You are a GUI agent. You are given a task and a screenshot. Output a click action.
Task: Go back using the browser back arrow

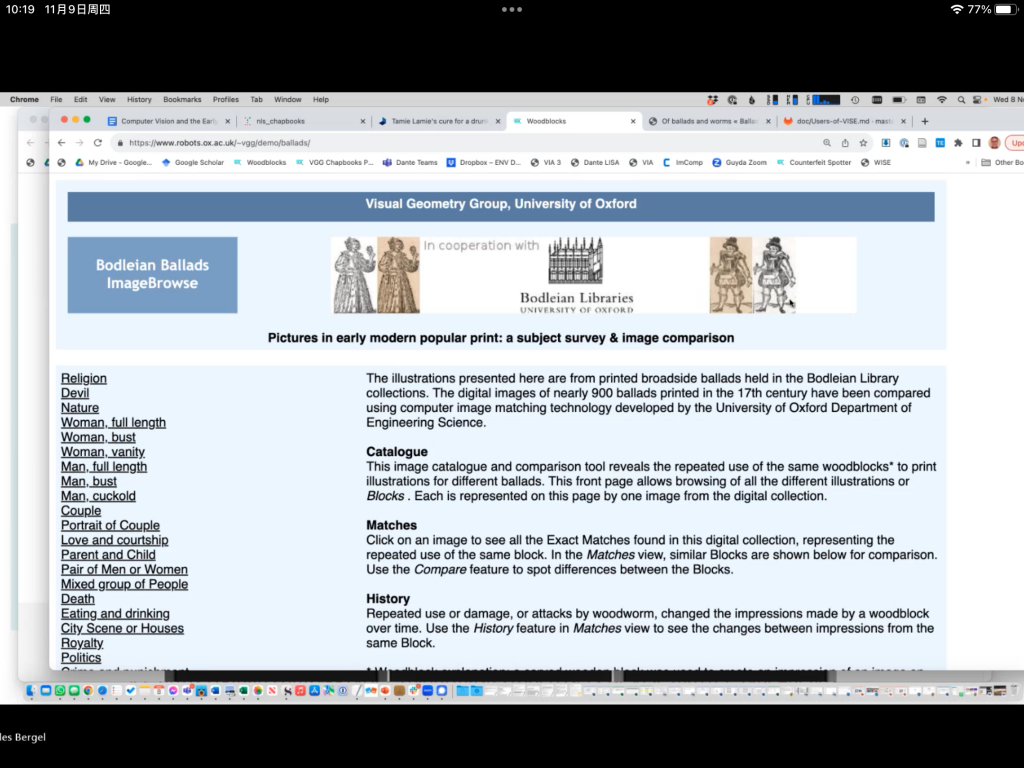coord(61,143)
